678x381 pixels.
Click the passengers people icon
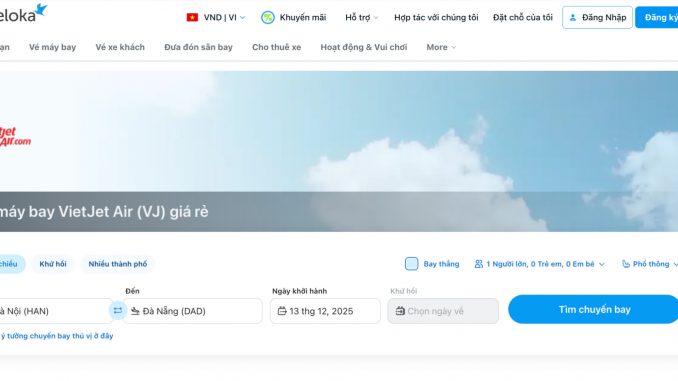[479, 264]
